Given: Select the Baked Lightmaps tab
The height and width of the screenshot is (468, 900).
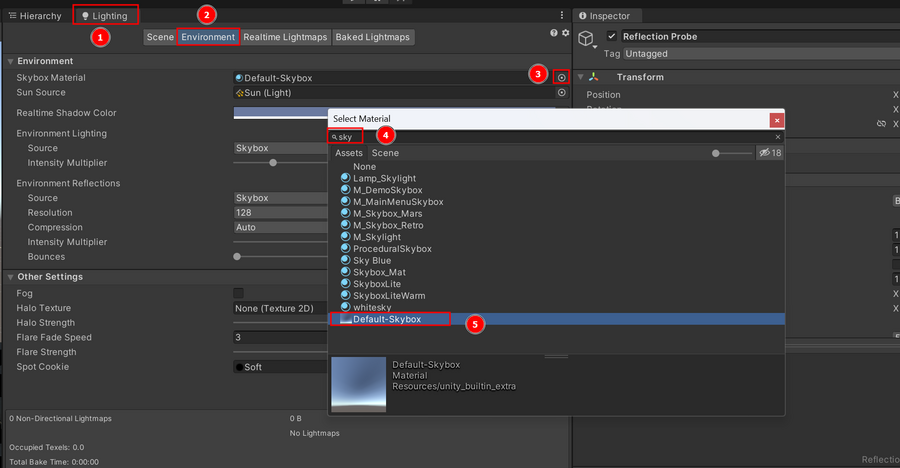Looking at the screenshot, I should tap(373, 37).
